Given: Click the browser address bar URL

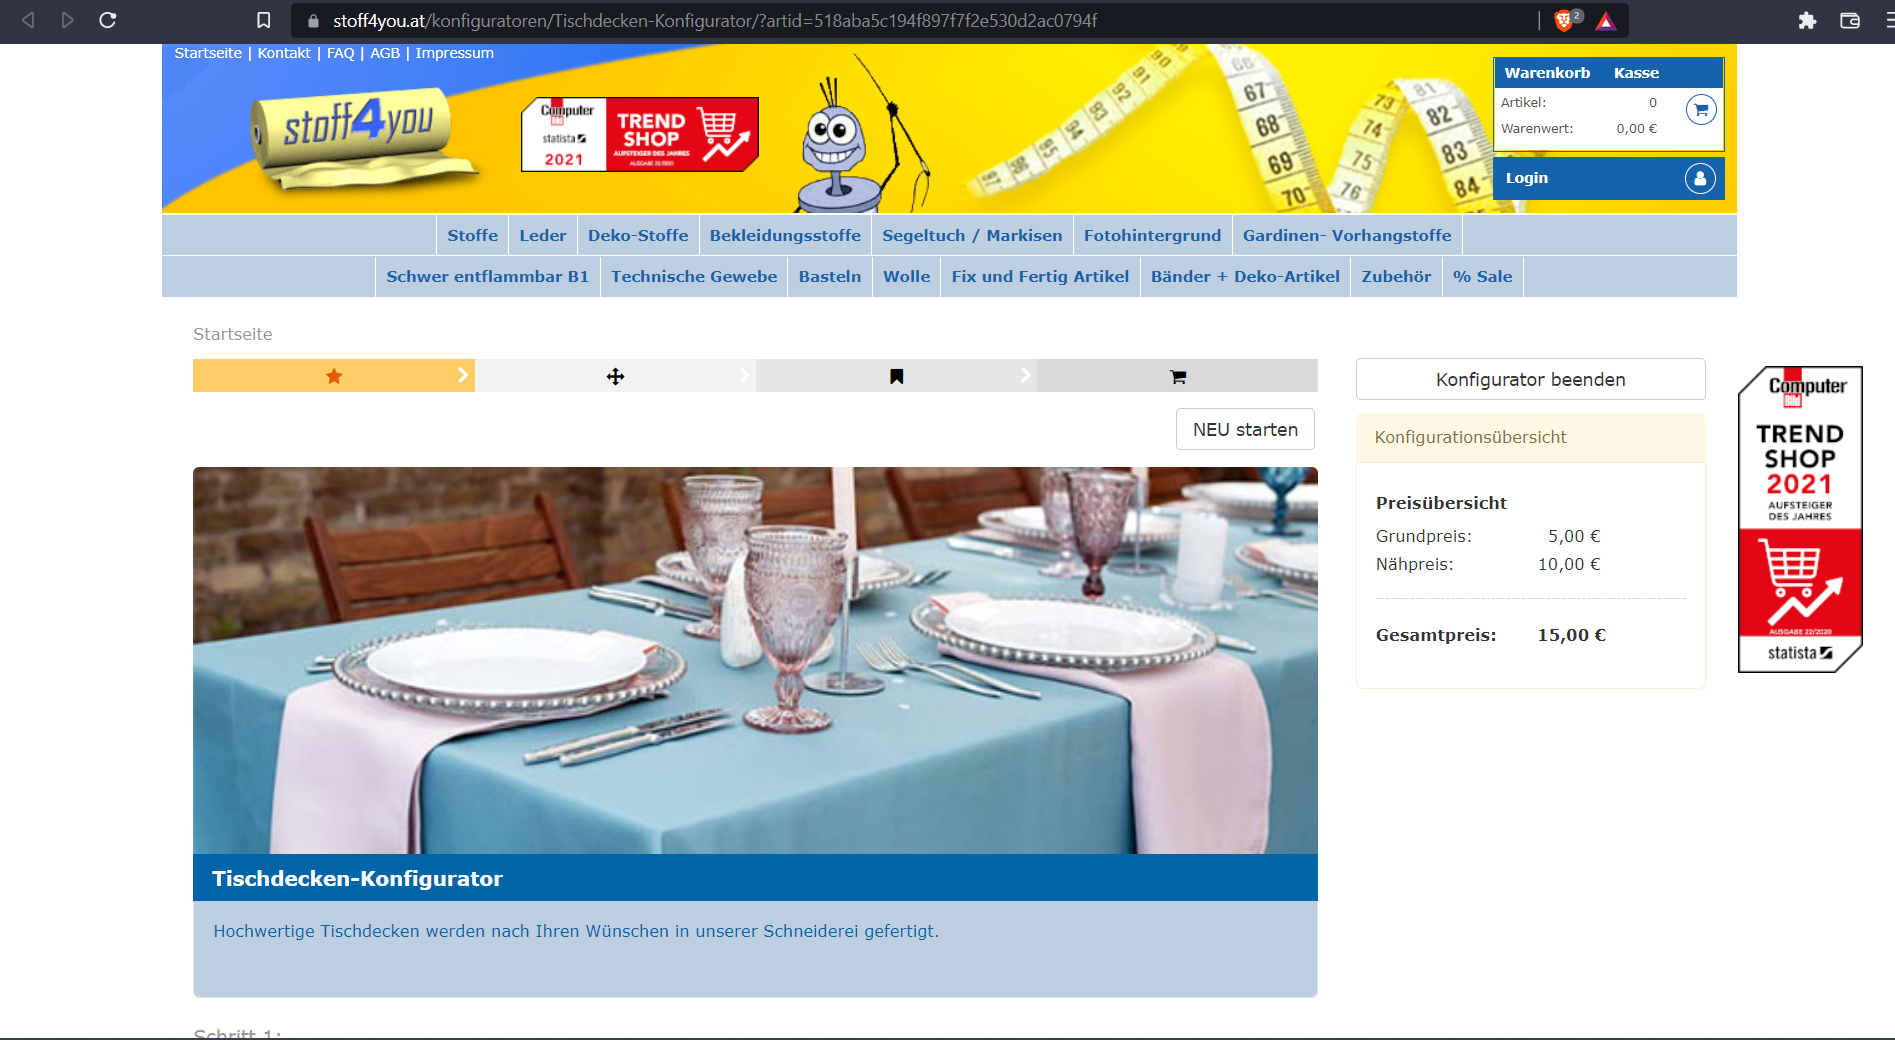Looking at the screenshot, I should tap(715, 20).
